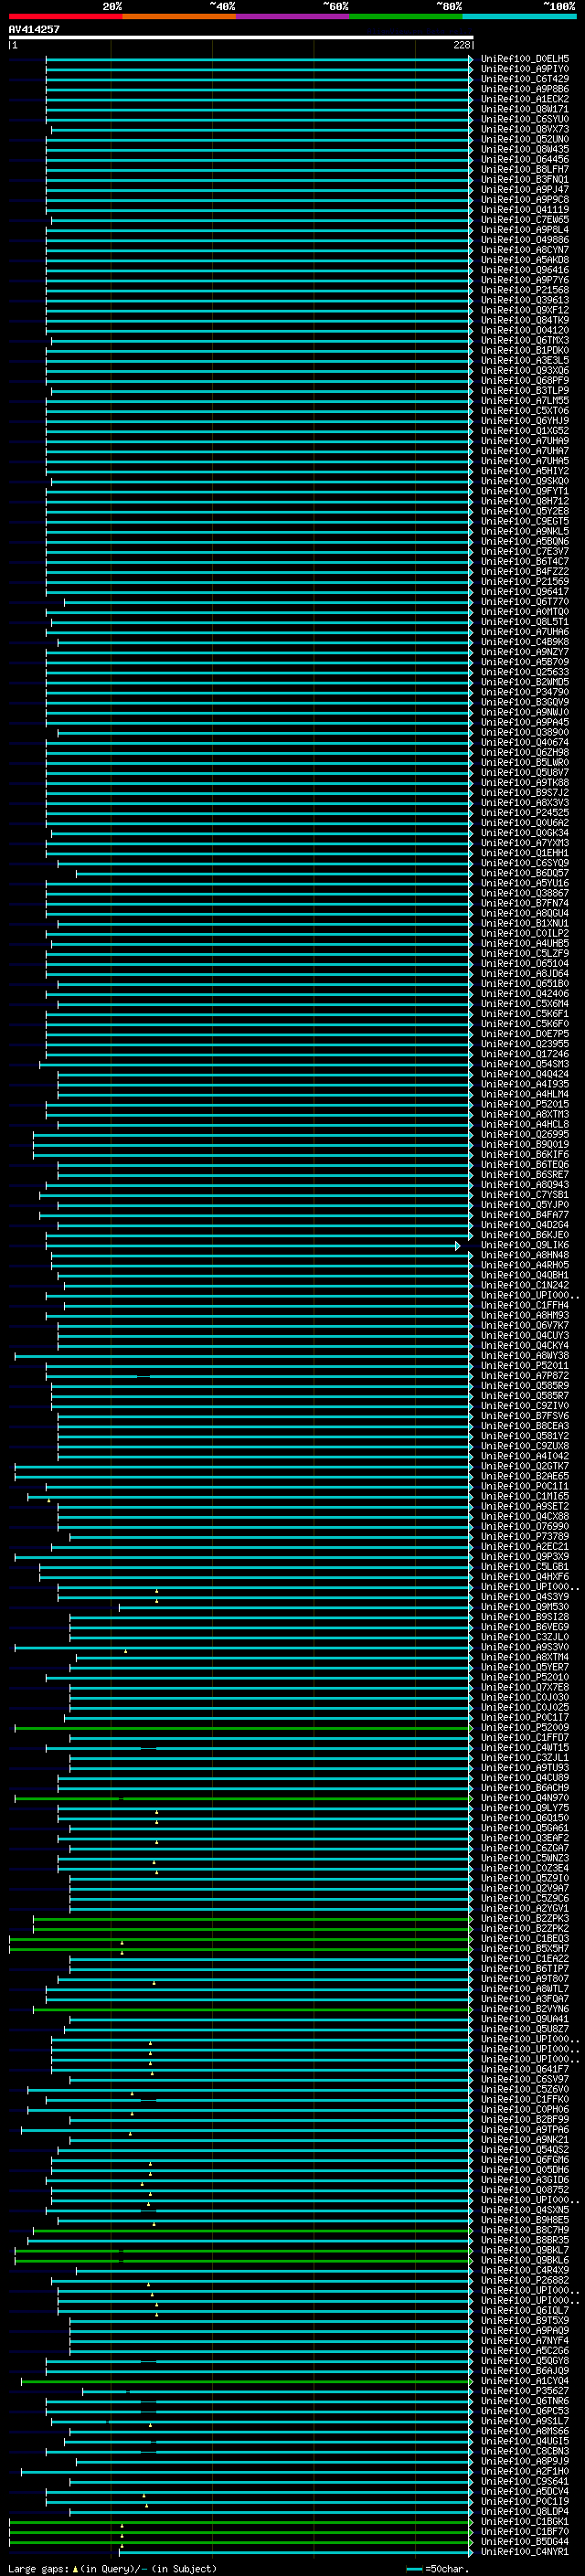Open the UniRef100_Q4N970 hit
This screenshot has width=585, height=2576.
(524, 1798)
